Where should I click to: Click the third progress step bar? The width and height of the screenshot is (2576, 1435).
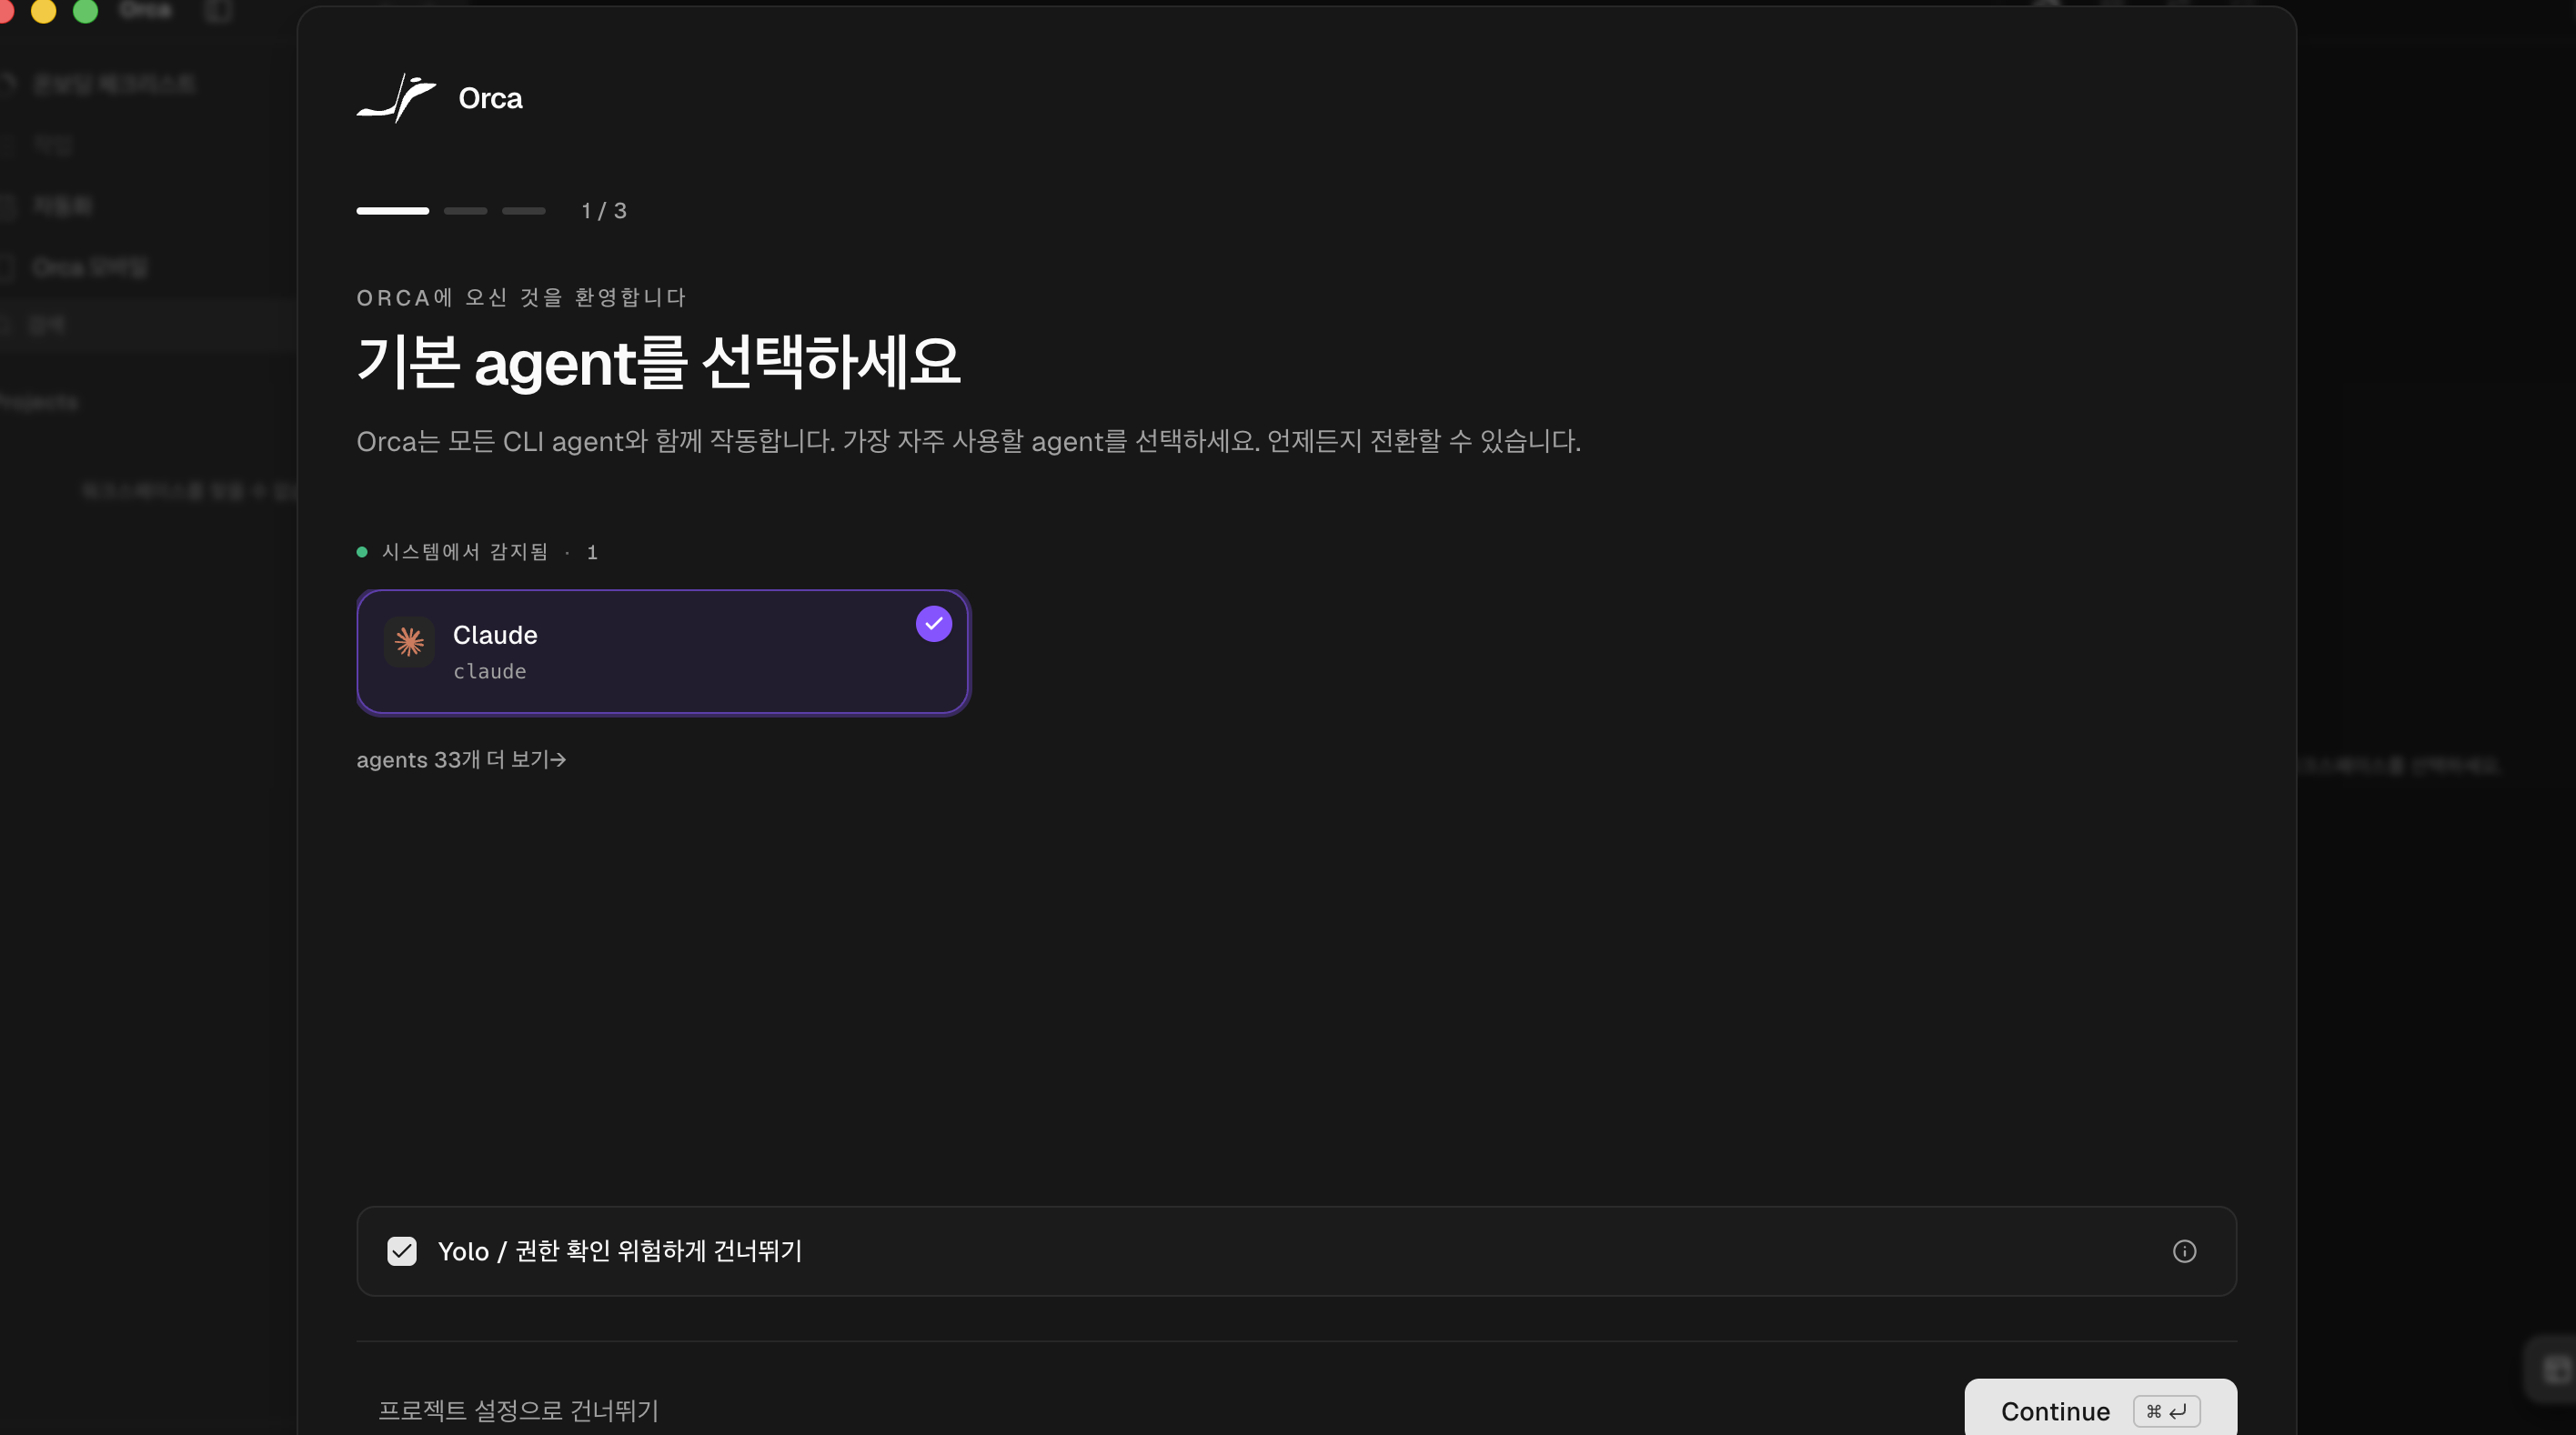pos(524,211)
